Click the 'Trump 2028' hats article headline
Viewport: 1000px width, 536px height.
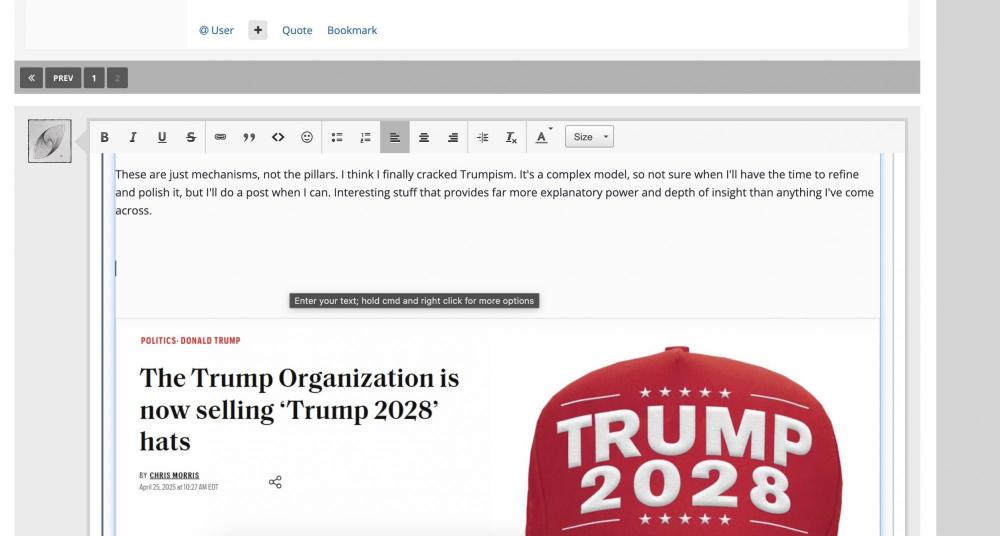point(299,410)
